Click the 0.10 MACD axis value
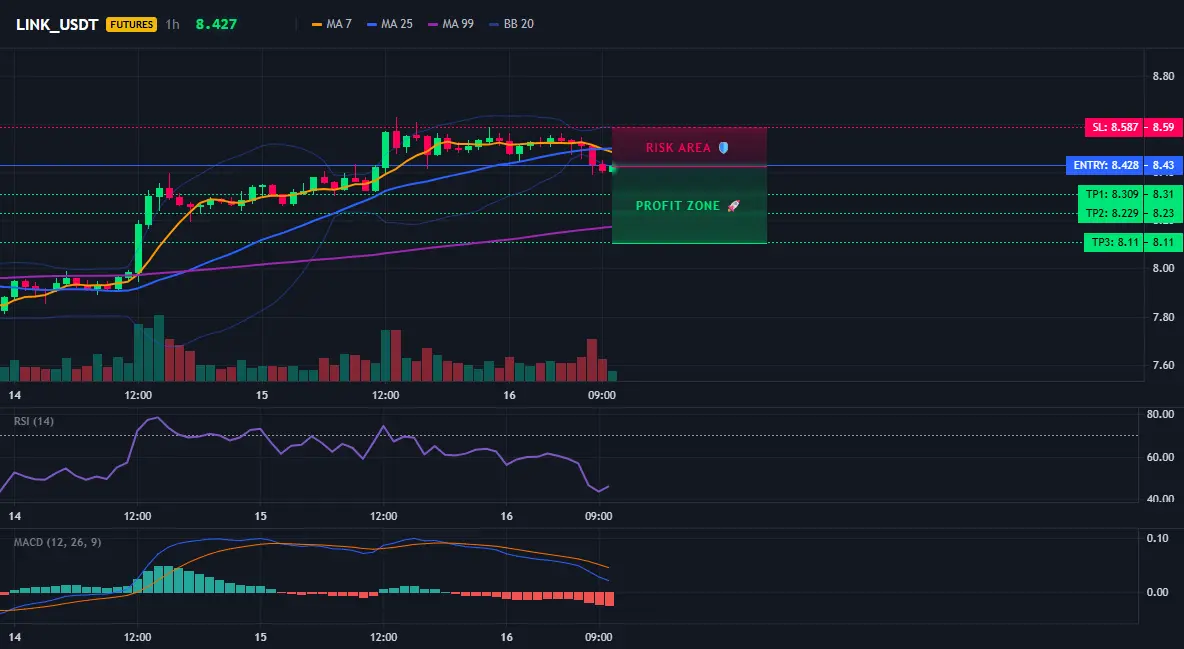This screenshot has height=649, width=1184. [x=1158, y=538]
